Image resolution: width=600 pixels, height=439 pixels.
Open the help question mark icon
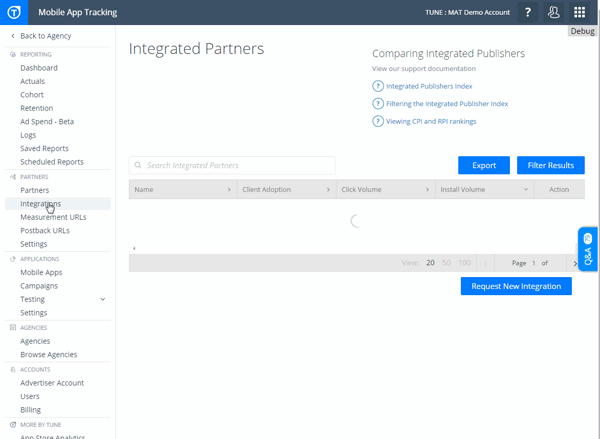click(x=527, y=13)
